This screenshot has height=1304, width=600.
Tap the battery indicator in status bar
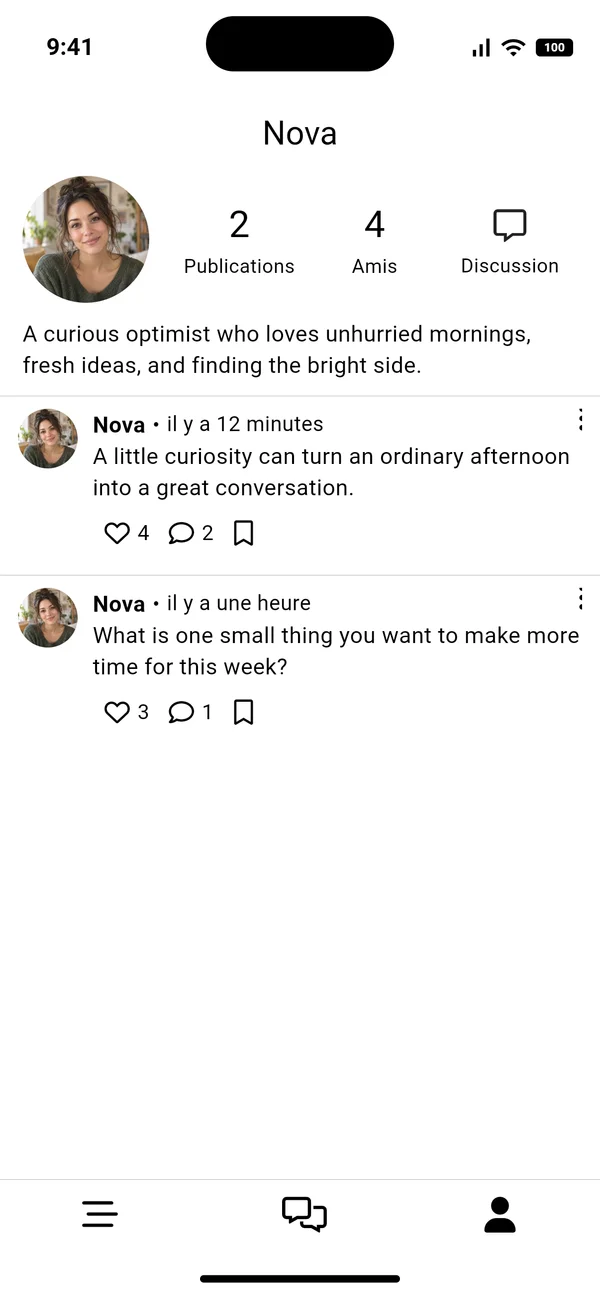coord(555,47)
